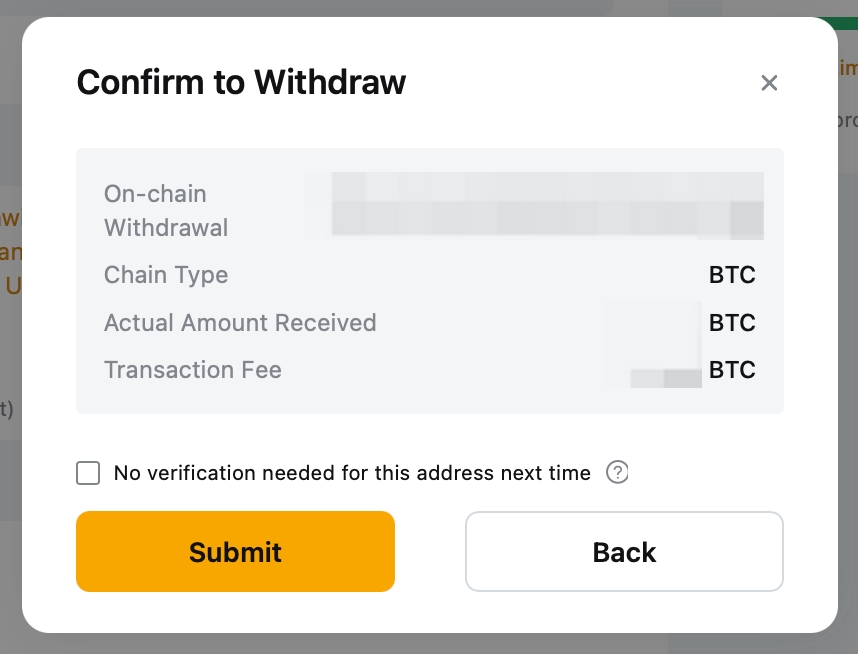
Task: Click the Actual Amount Received label
Action: (x=240, y=323)
